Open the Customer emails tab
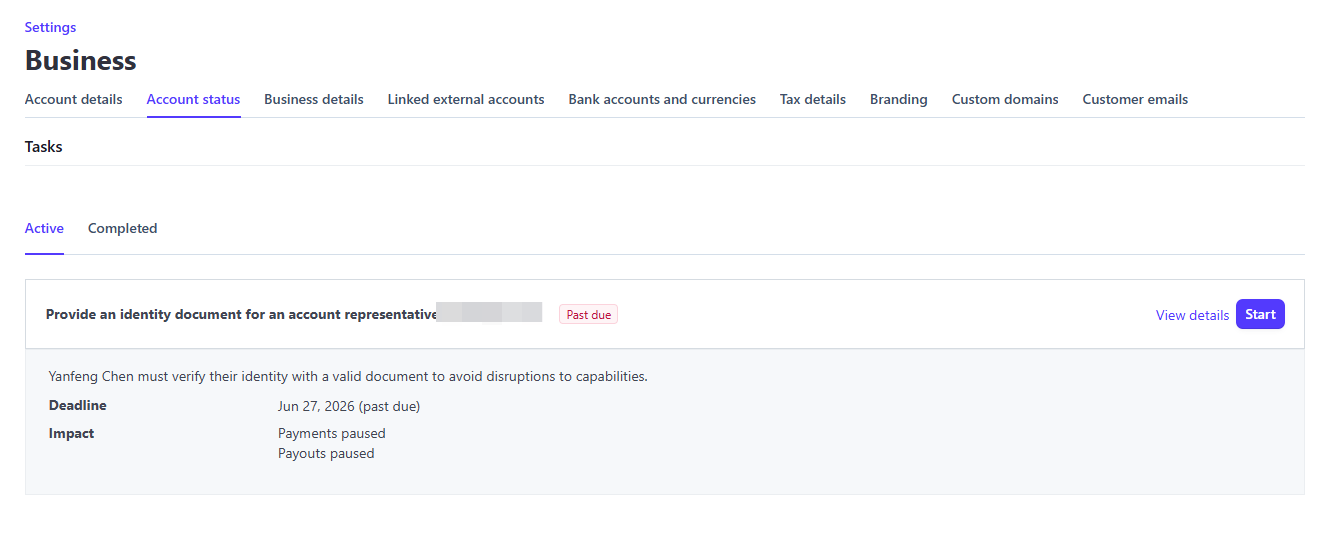1340x553 pixels. click(x=1135, y=99)
